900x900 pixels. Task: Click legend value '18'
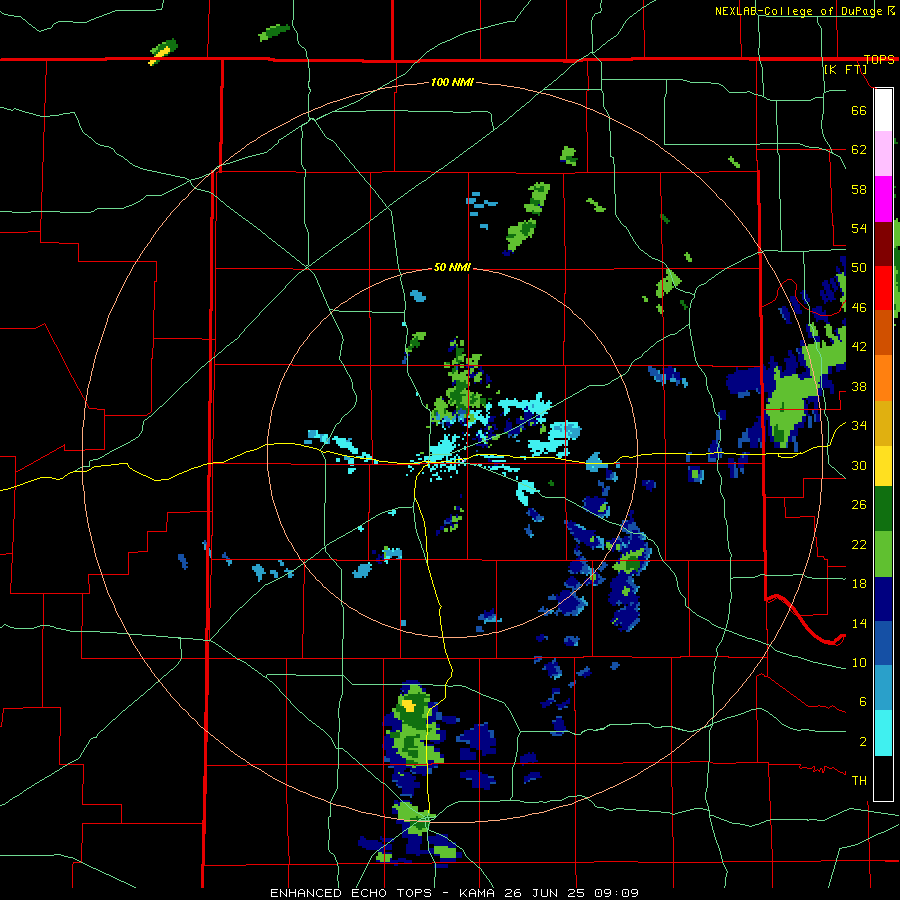(x=859, y=584)
